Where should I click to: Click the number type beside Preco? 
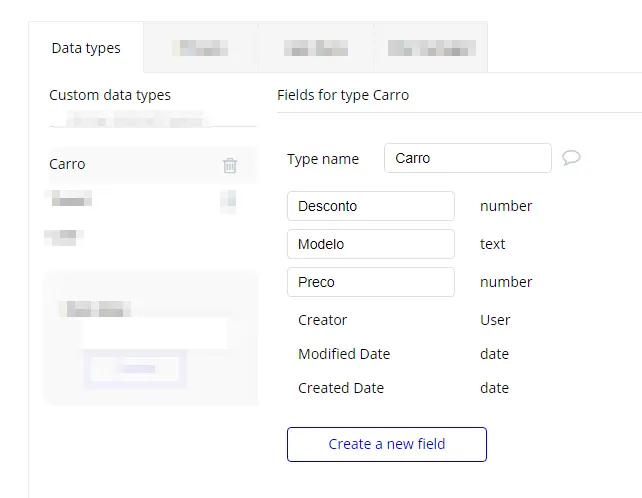click(x=506, y=282)
